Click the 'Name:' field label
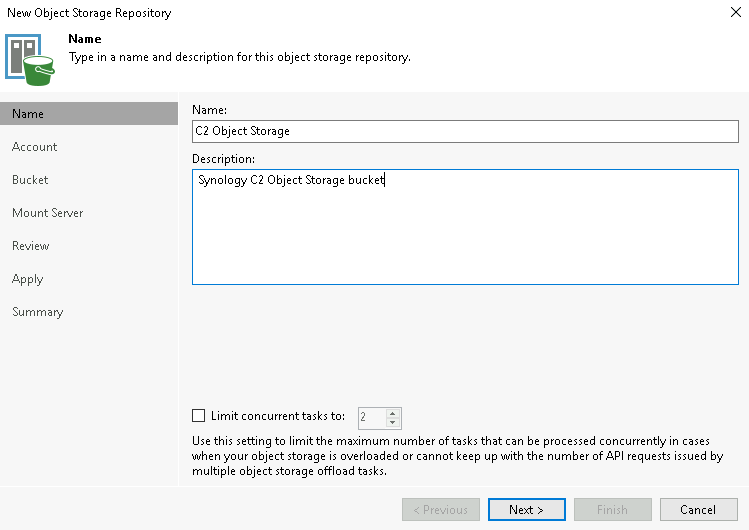Screen dimensions: 749x530 point(209,110)
